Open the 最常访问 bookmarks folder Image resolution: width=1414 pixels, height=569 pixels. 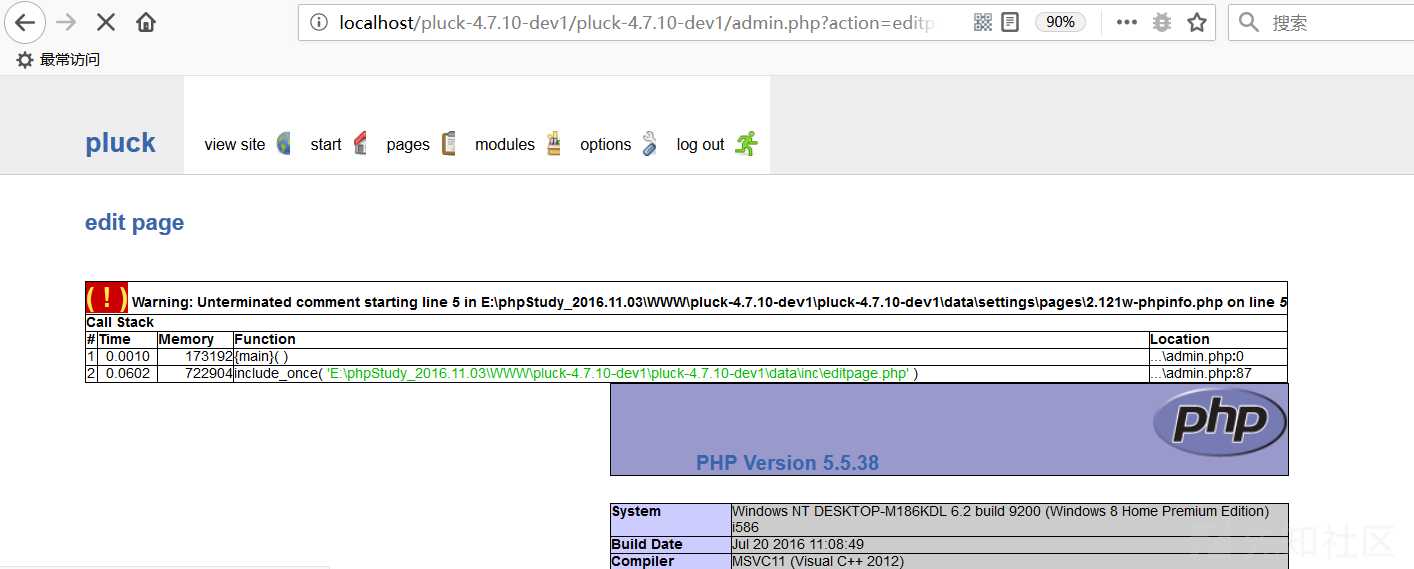[x=70, y=60]
